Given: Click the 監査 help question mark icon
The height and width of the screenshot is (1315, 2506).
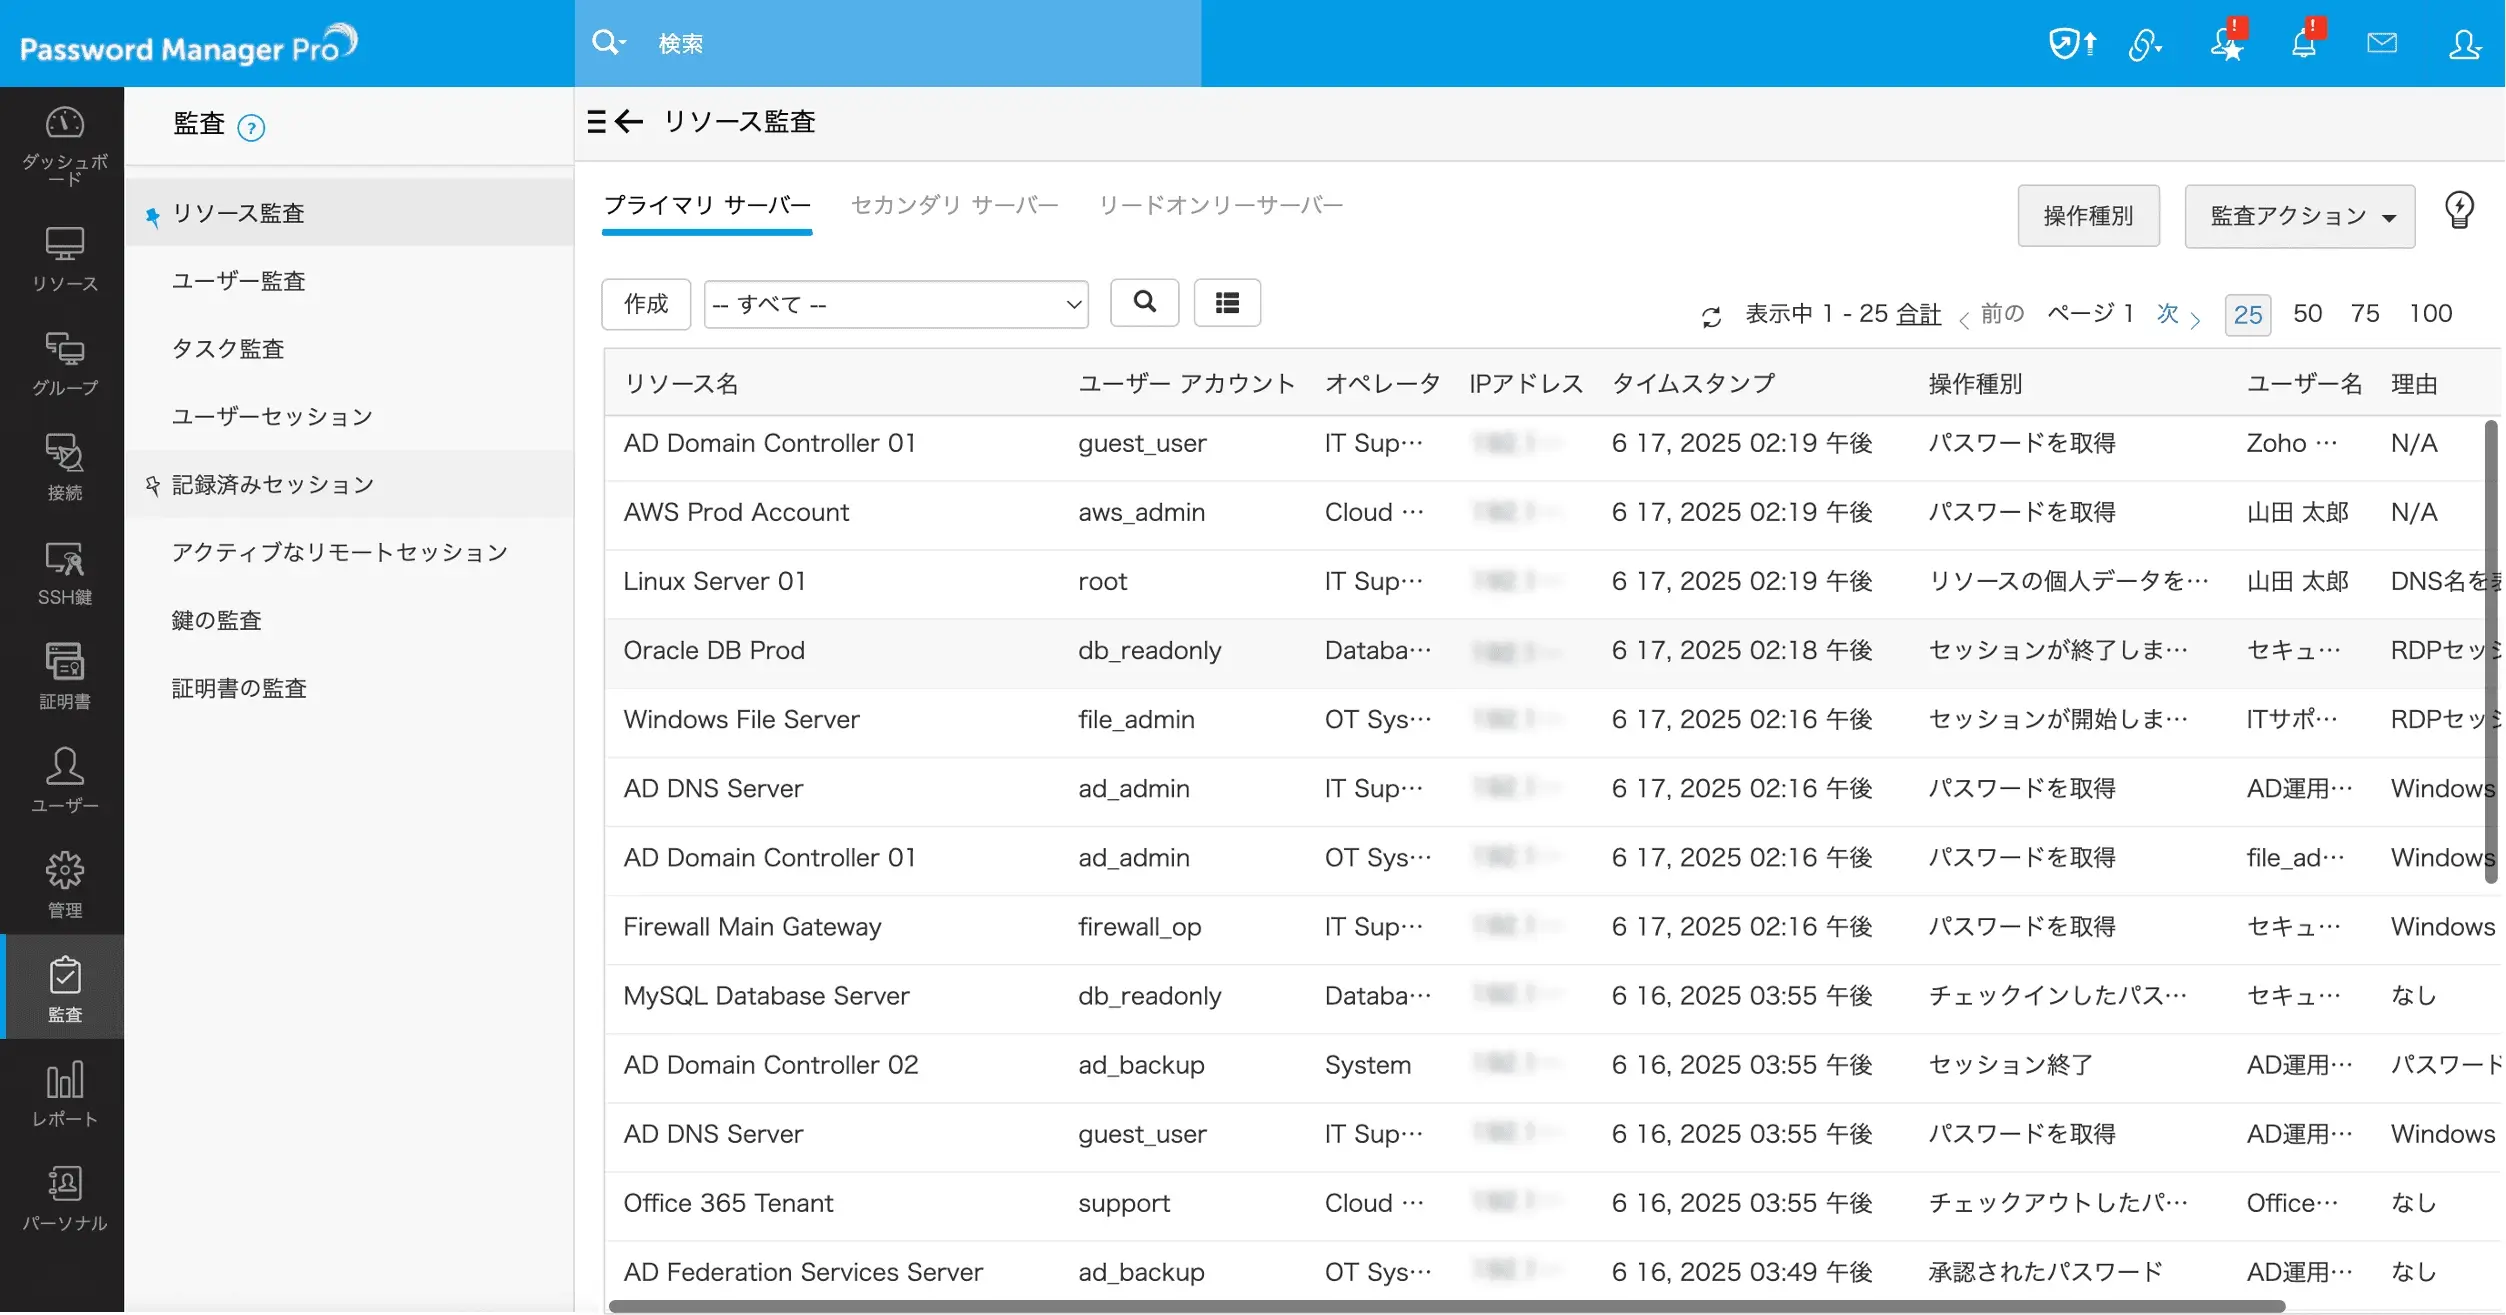Looking at the screenshot, I should click(251, 128).
